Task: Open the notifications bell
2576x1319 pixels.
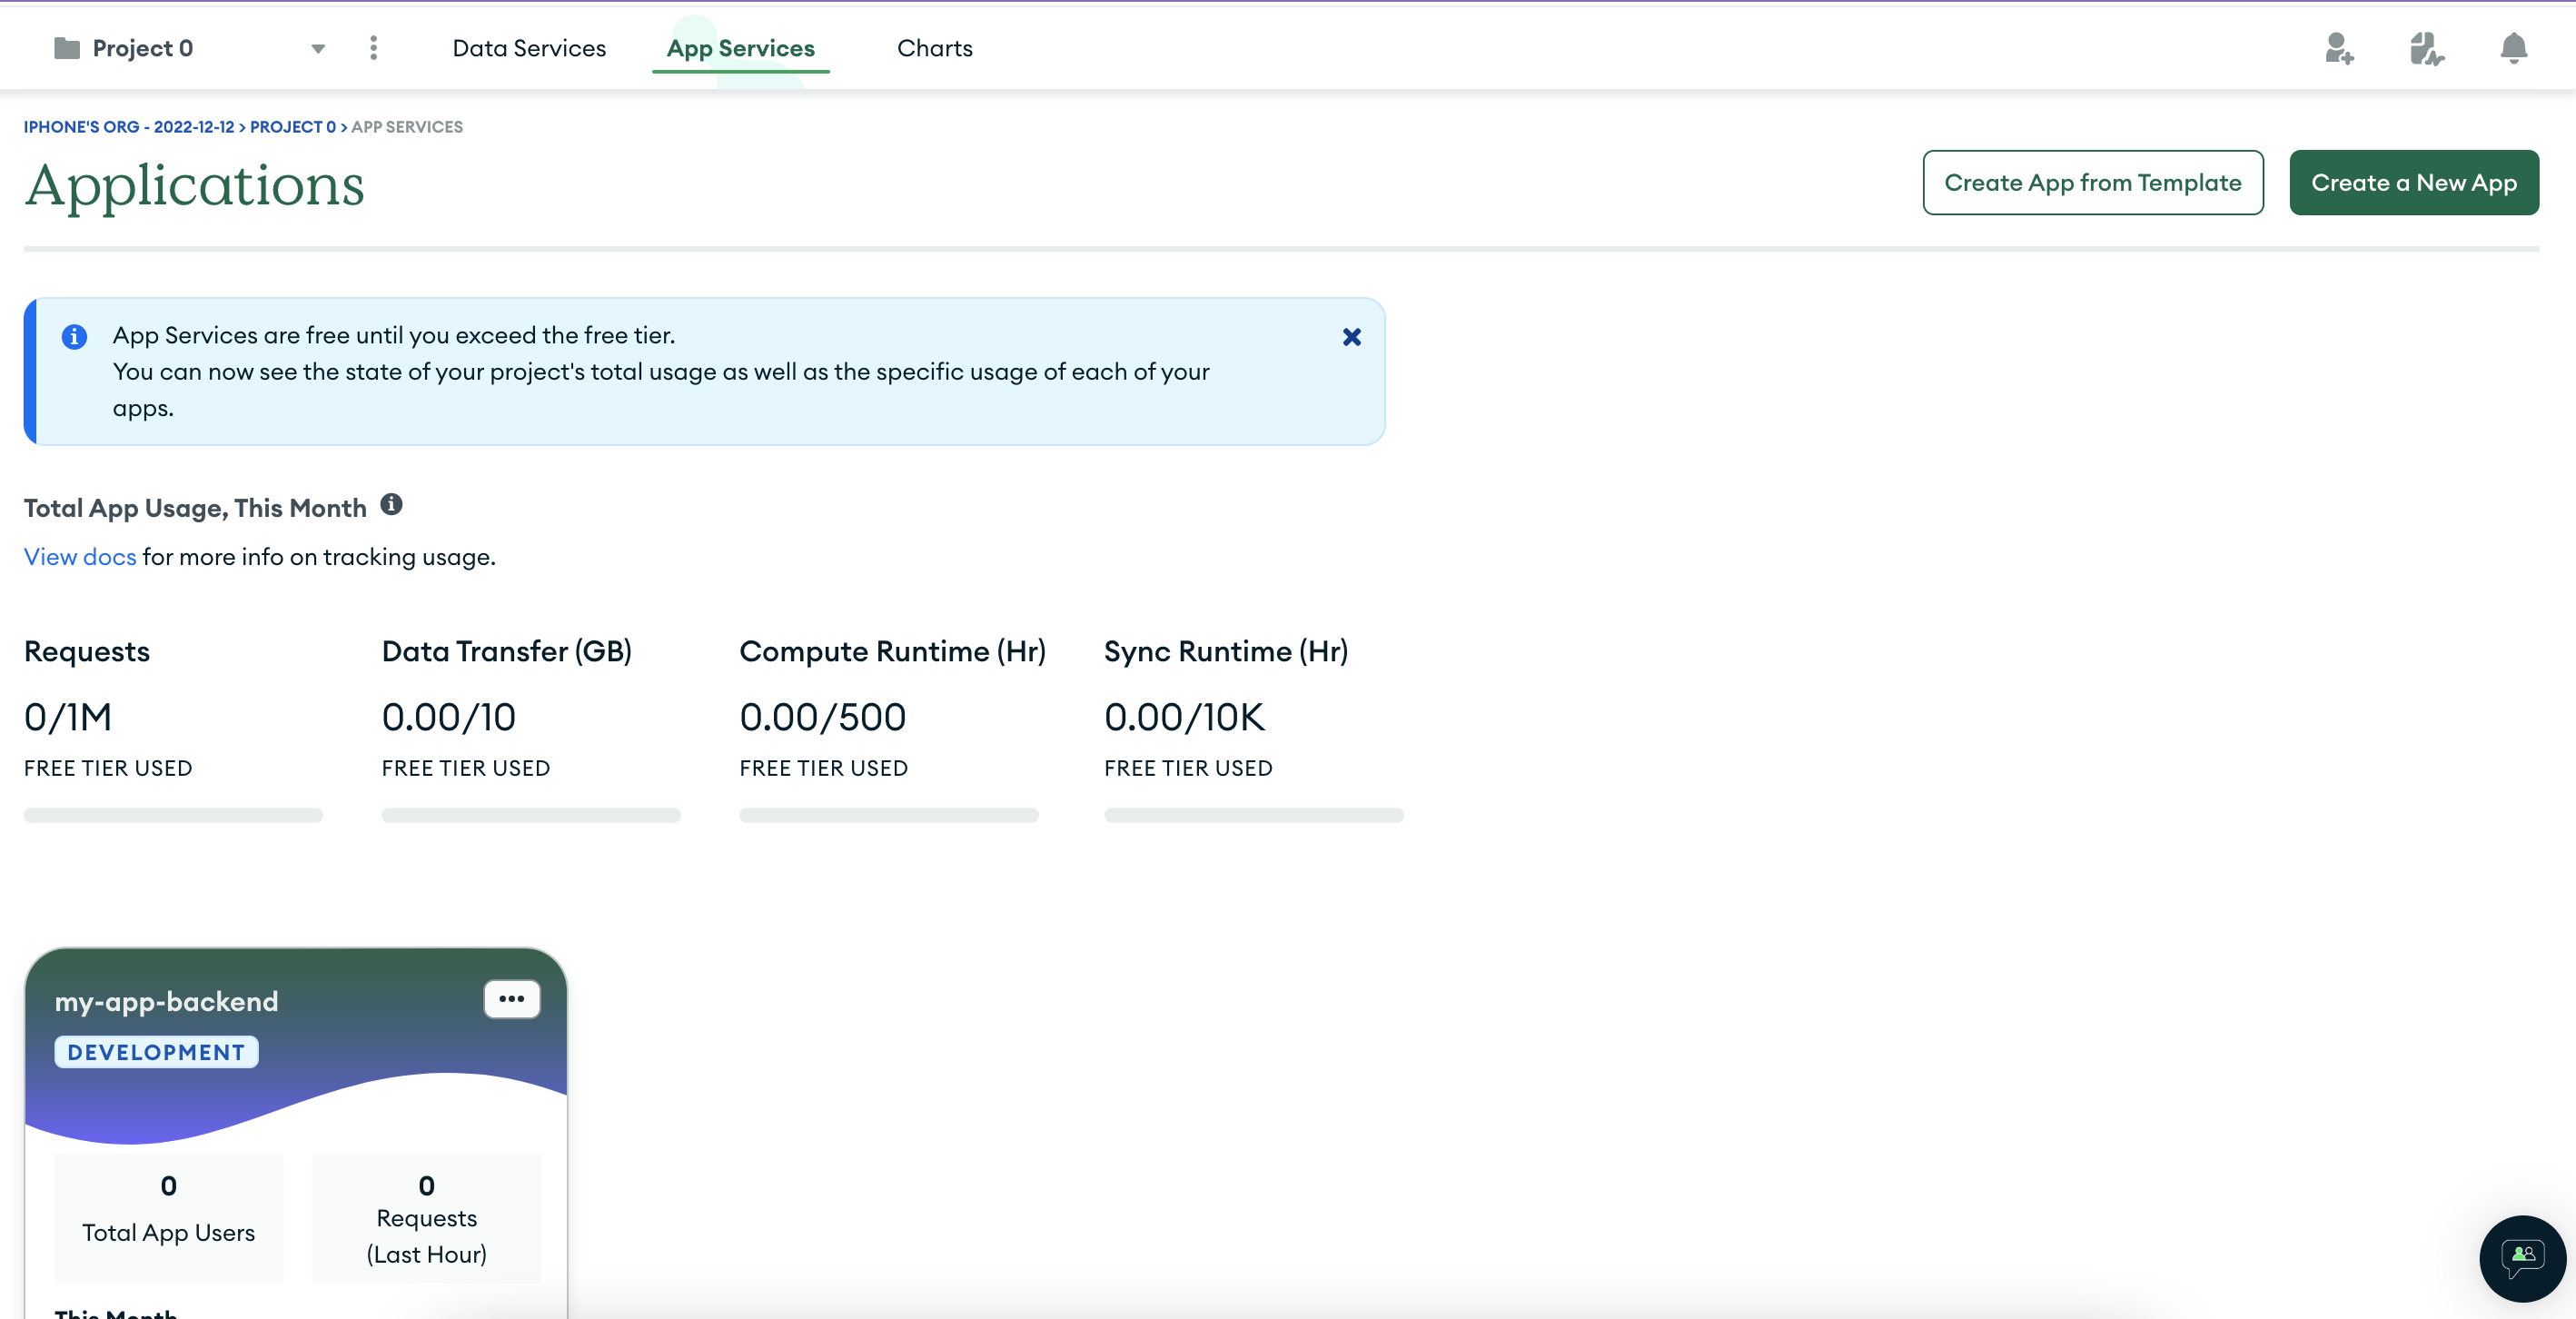Action: coord(2513,48)
